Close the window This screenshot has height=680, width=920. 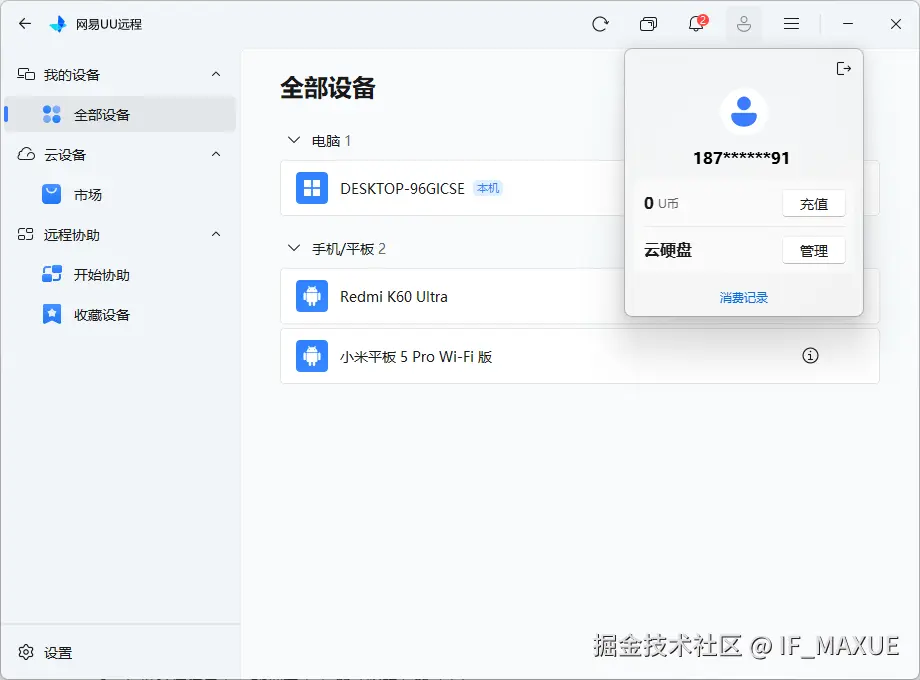(895, 23)
